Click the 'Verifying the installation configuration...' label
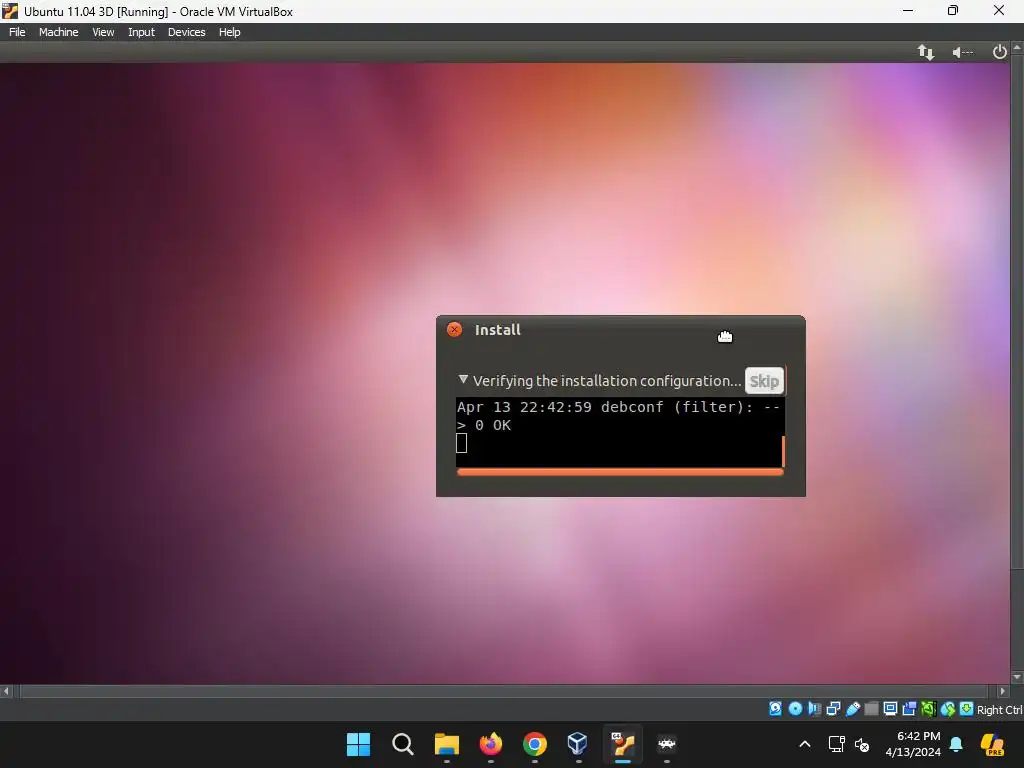This screenshot has width=1024, height=768. 607,381
